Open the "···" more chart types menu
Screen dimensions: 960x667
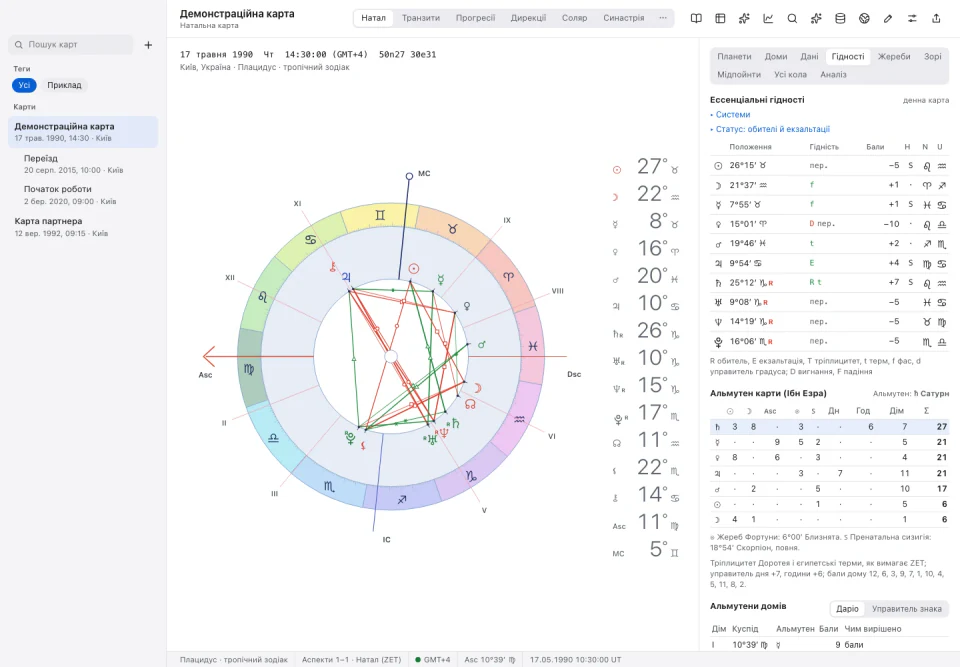(x=662, y=18)
